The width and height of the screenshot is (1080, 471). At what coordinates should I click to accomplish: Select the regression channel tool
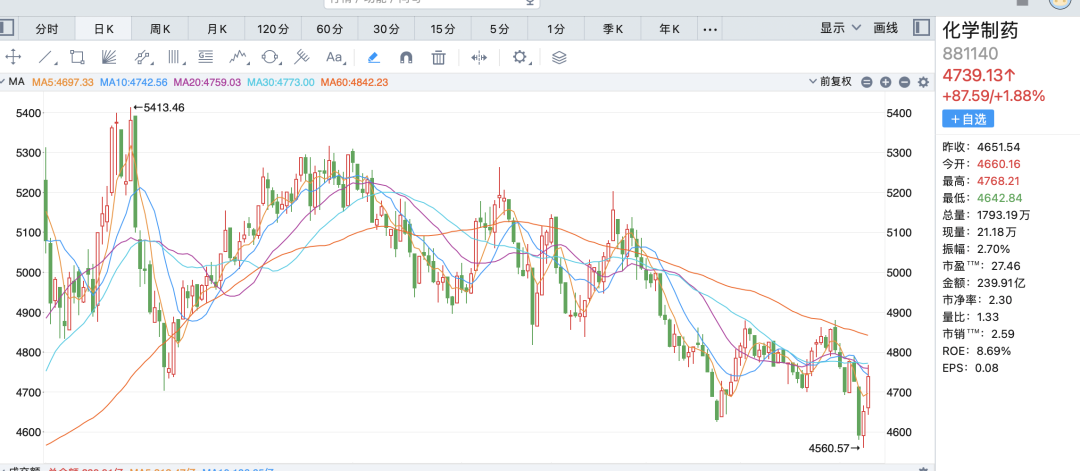[143, 57]
